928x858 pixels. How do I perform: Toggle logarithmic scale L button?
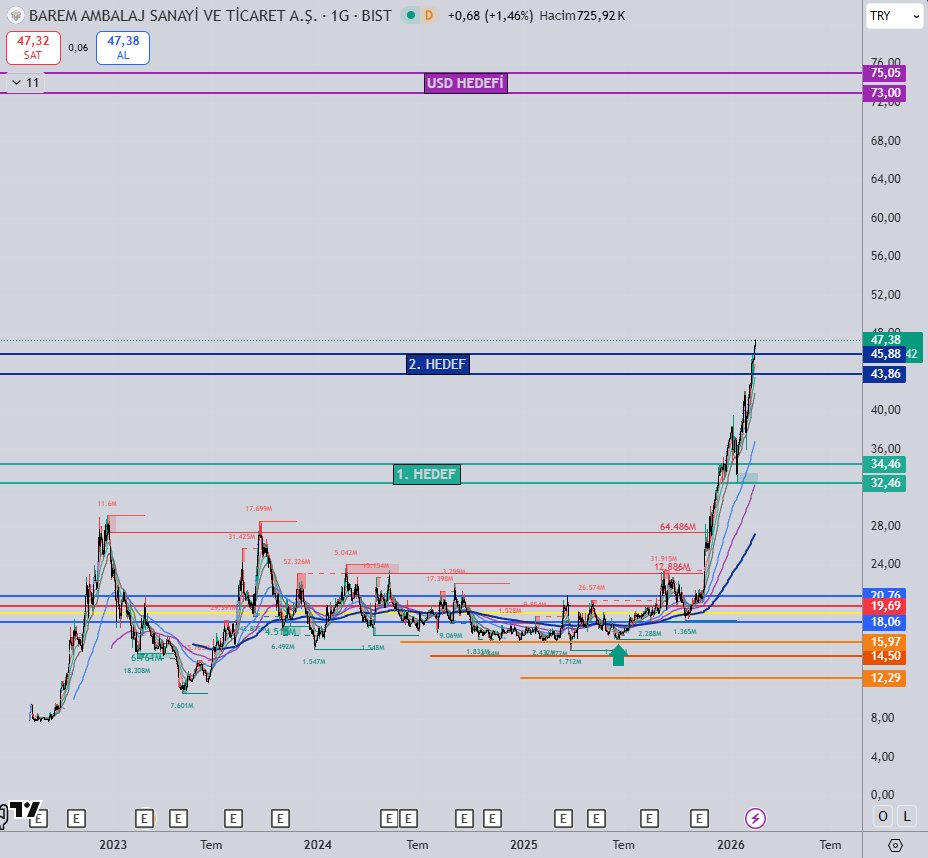coord(906,817)
